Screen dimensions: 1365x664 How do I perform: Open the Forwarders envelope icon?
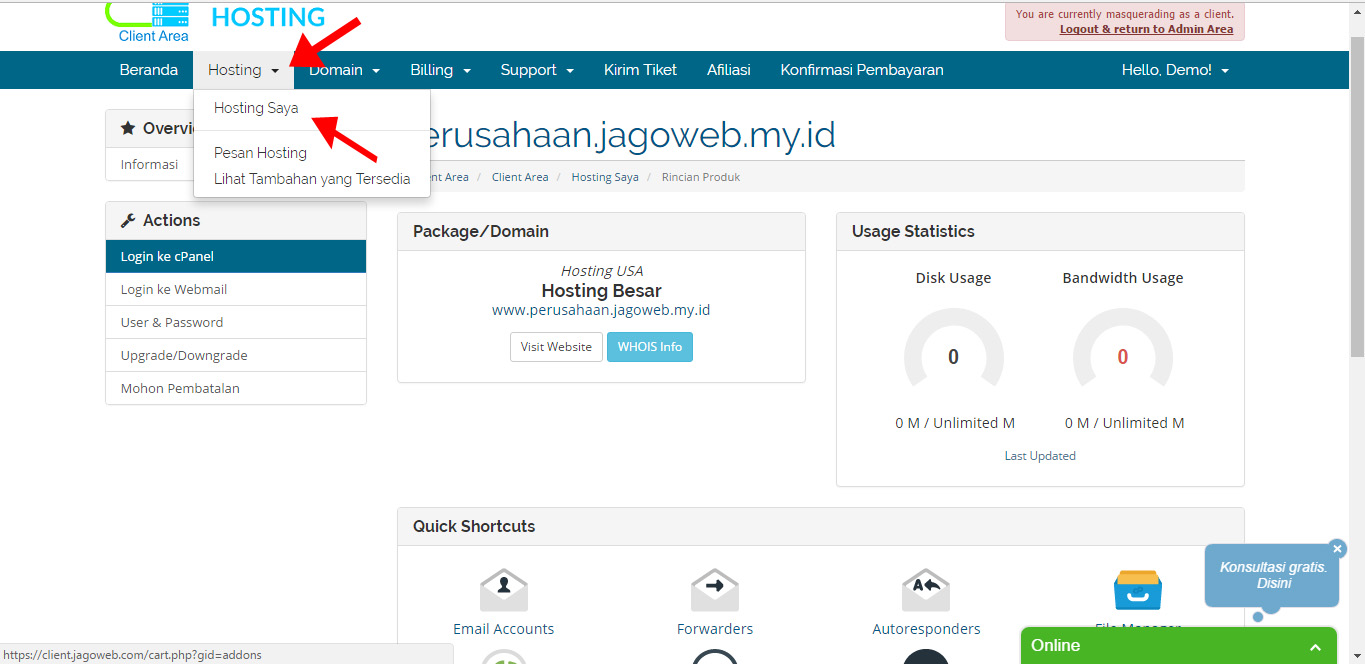click(x=715, y=588)
